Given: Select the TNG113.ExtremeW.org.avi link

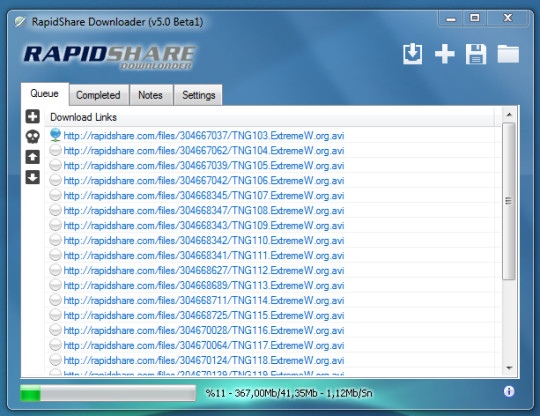Looking at the screenshot, I should pos(204,285).
